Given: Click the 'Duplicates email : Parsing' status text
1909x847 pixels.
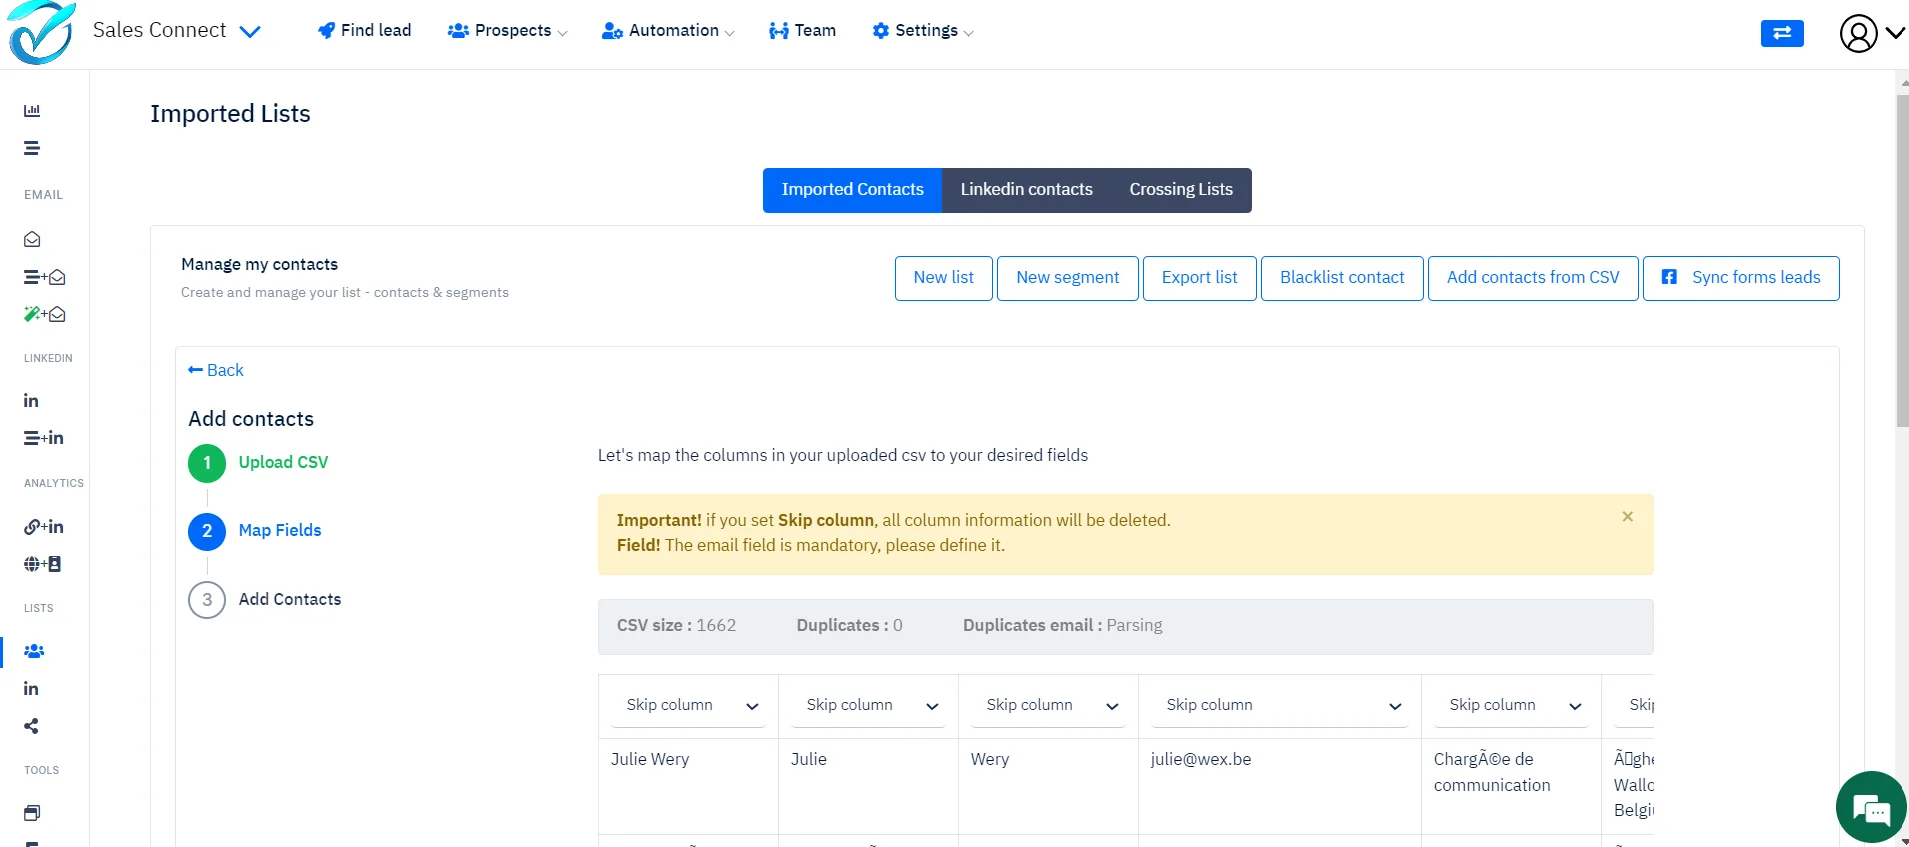Looking at the screenshot, I should 1063,626.
